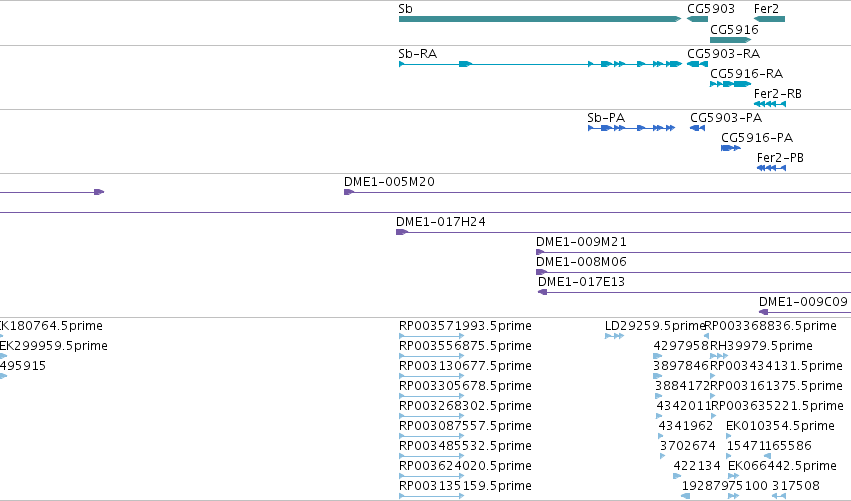Select the Sb-RA transcript glyph
The image size is (851, 501).
[540, 64]
